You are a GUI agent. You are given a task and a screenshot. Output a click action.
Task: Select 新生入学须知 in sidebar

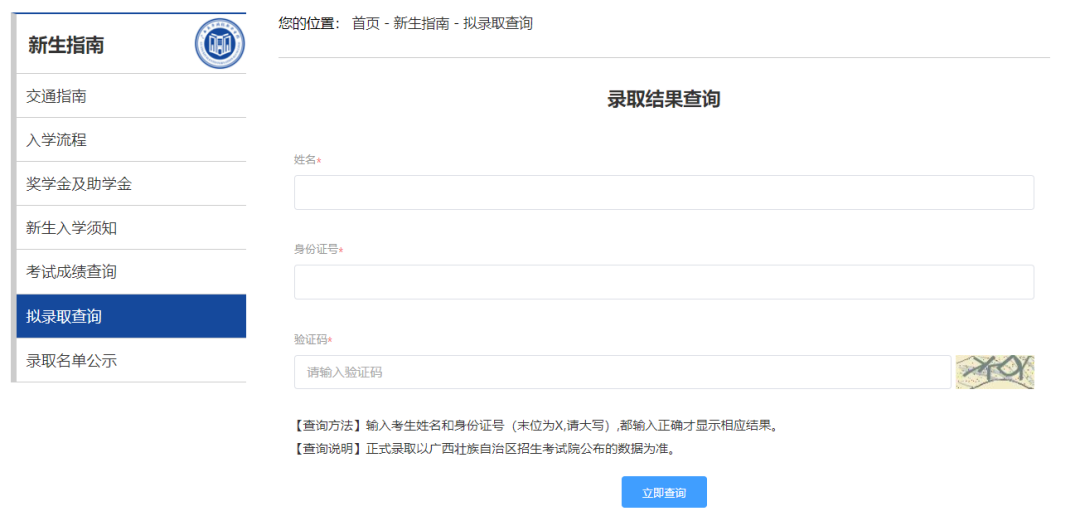(x=131, y=228)
